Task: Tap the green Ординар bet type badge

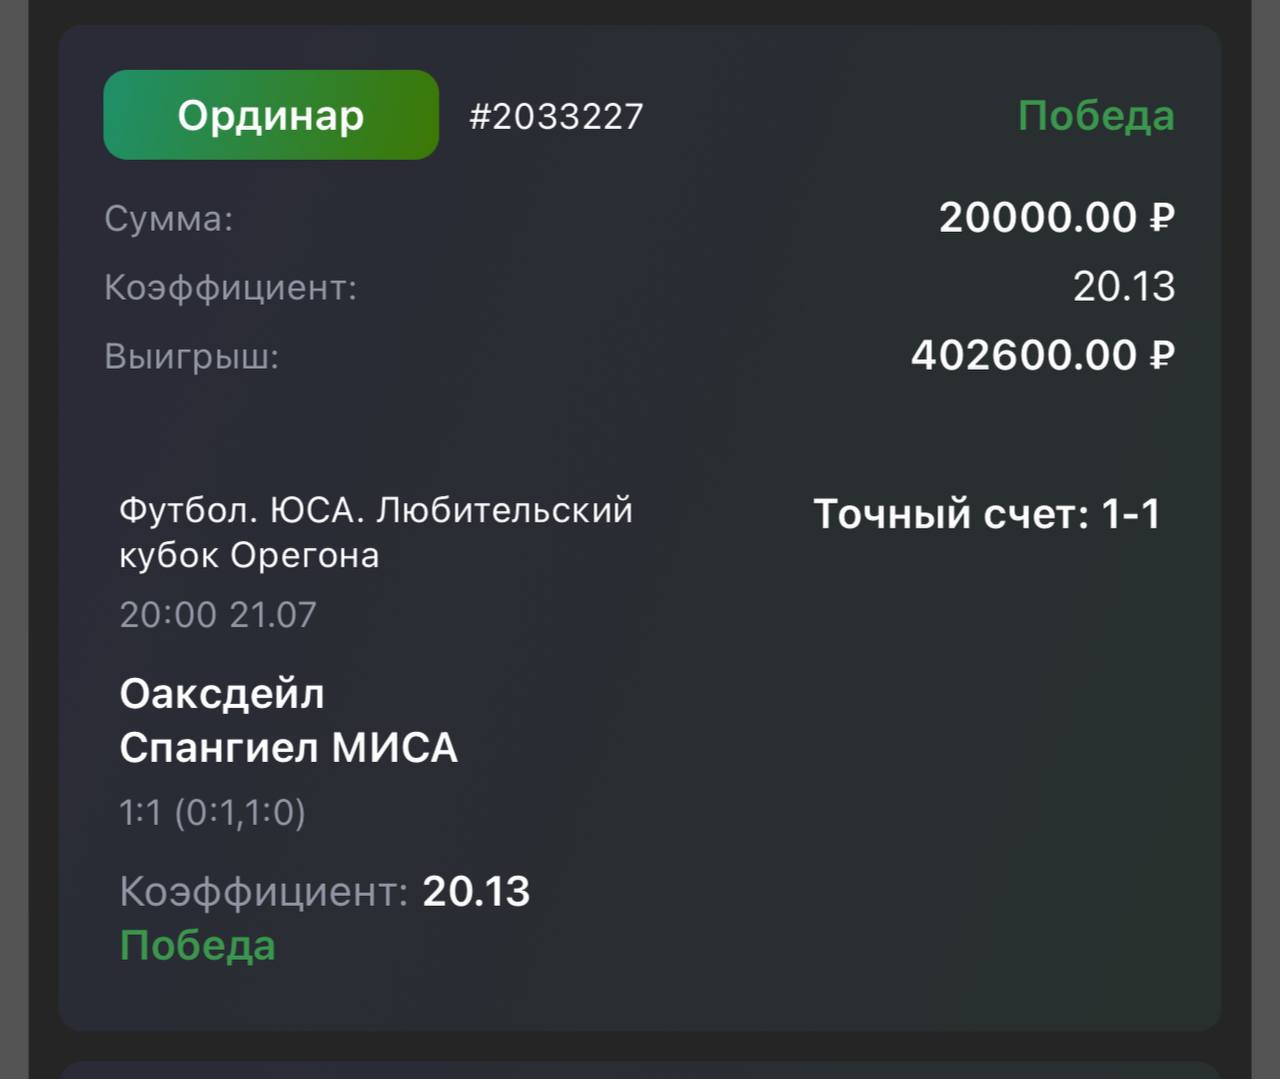Action: coord(271,115)
